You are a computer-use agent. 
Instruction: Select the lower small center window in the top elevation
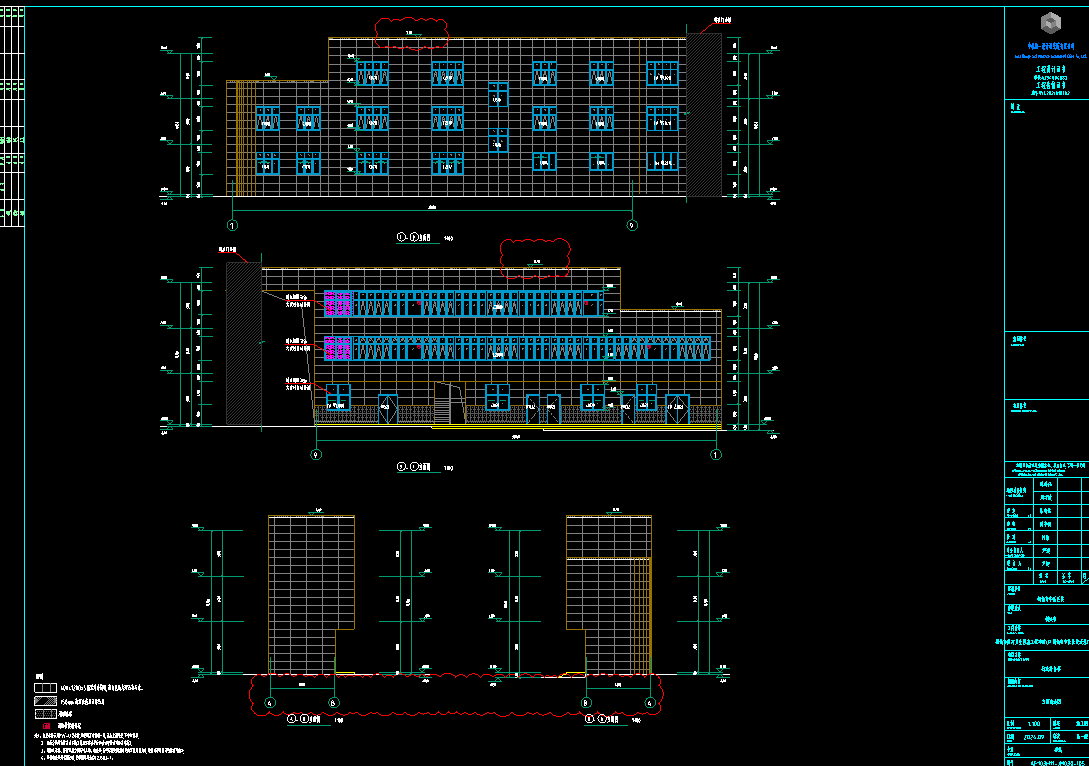498,140
